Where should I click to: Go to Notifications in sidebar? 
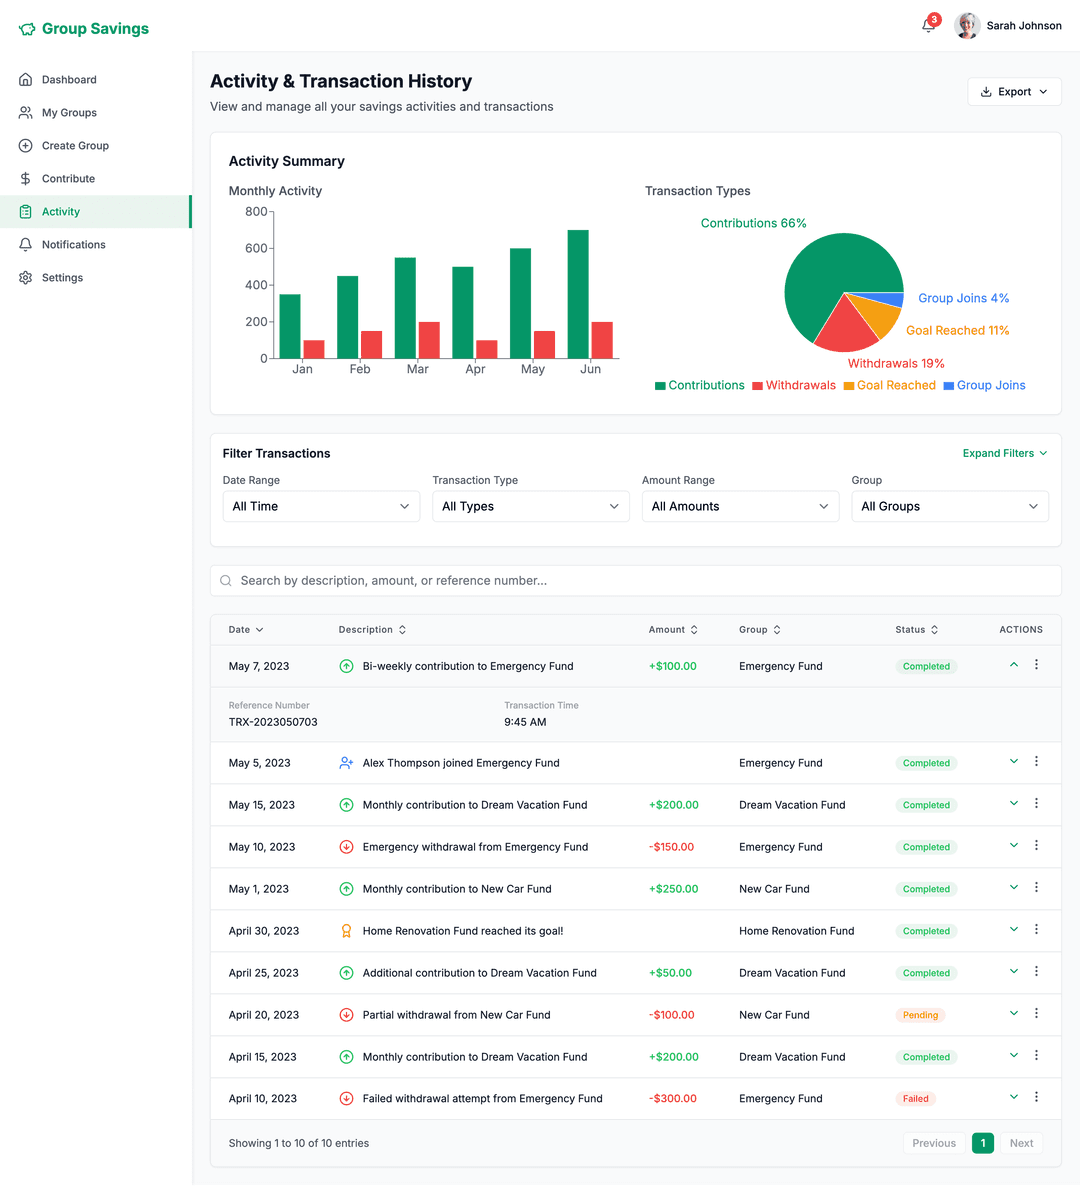pos(73,245)
